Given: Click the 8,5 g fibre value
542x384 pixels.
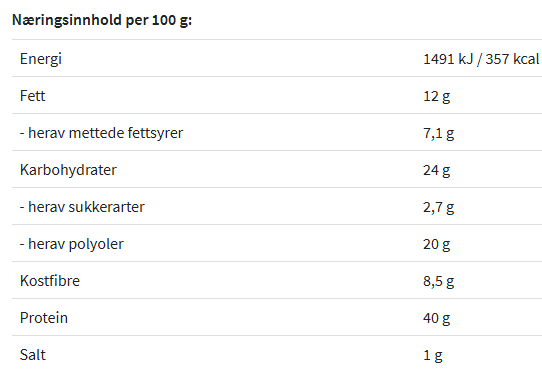Looking at the screenshot, I should (x=439, y=281).
